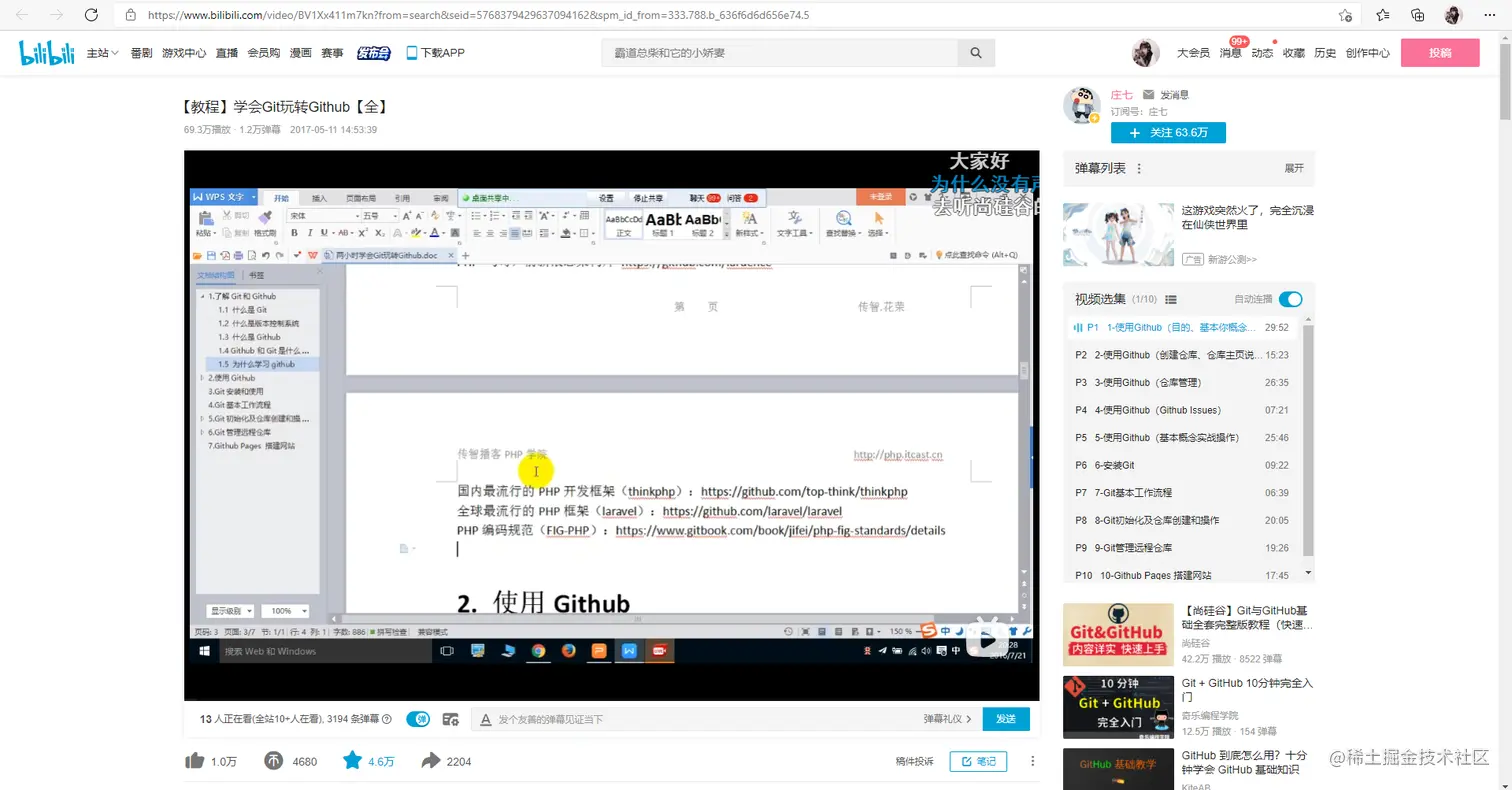This screenshot has width=1512, height=790.
Task: Go back in browser history
Action: [x=22, y=15]
